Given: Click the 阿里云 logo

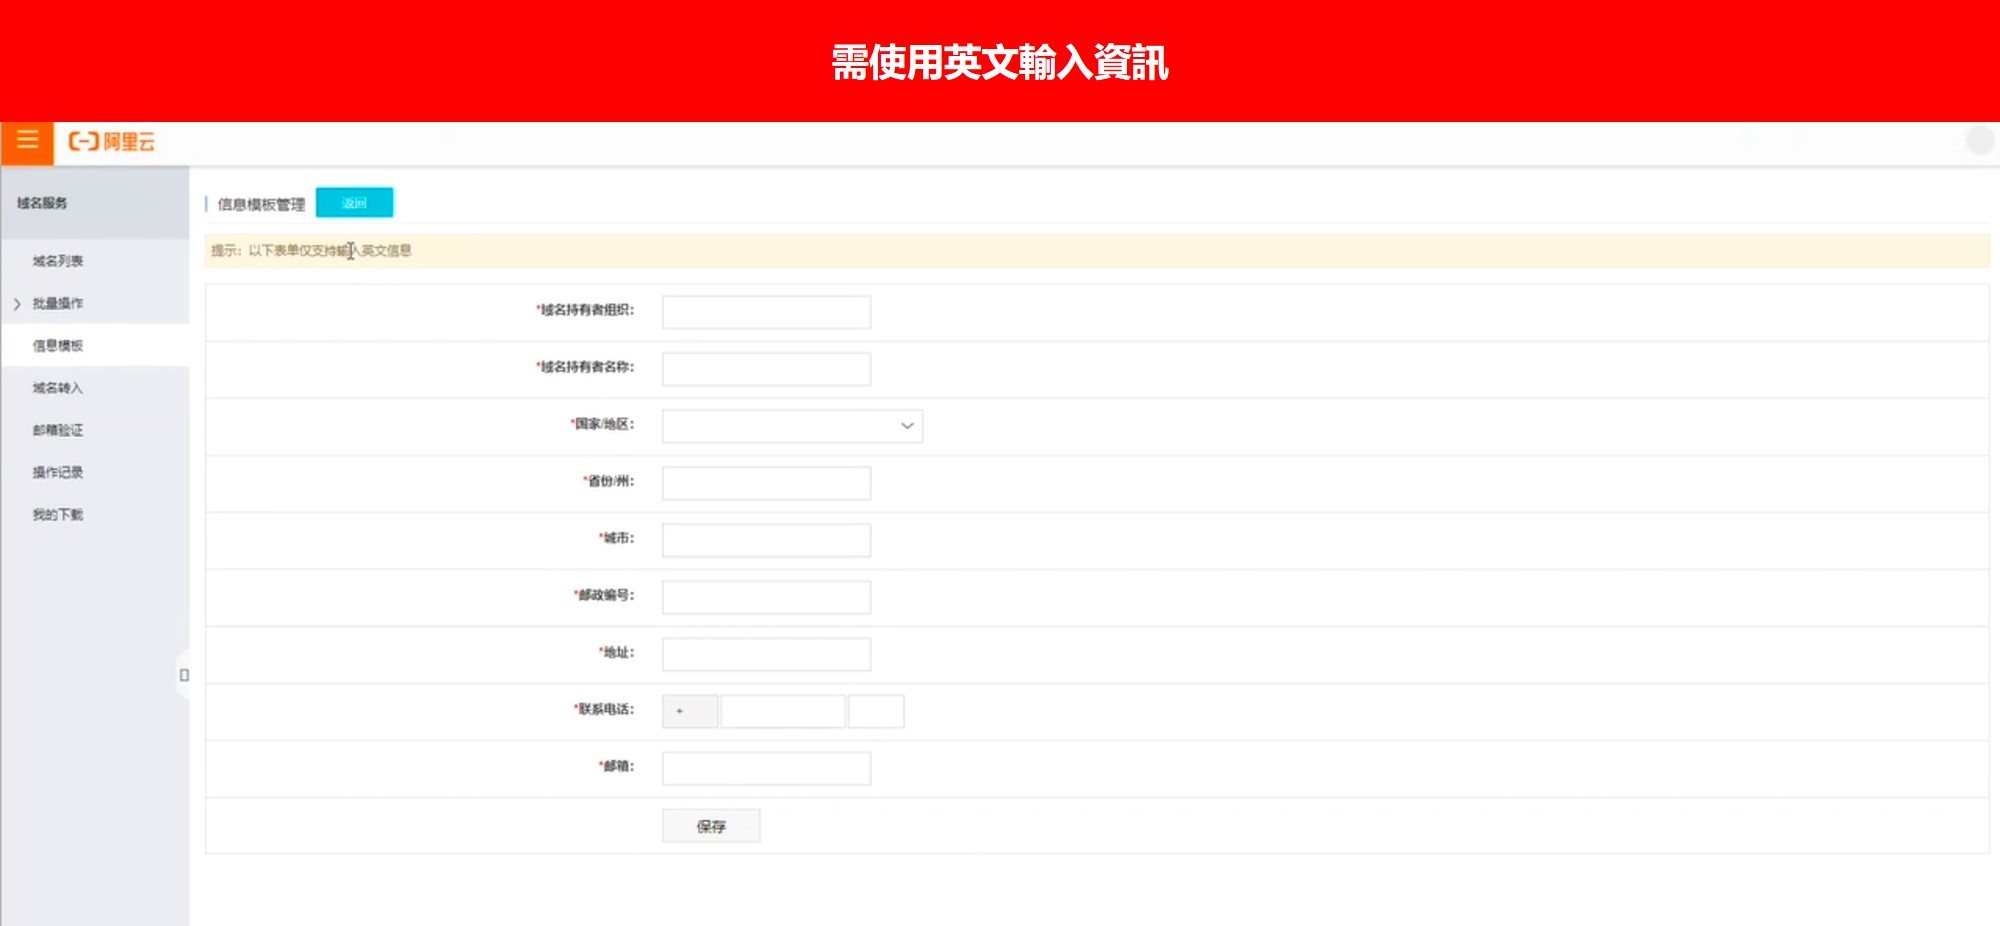Looking at the screenshot, I should (x=112, y=142).
